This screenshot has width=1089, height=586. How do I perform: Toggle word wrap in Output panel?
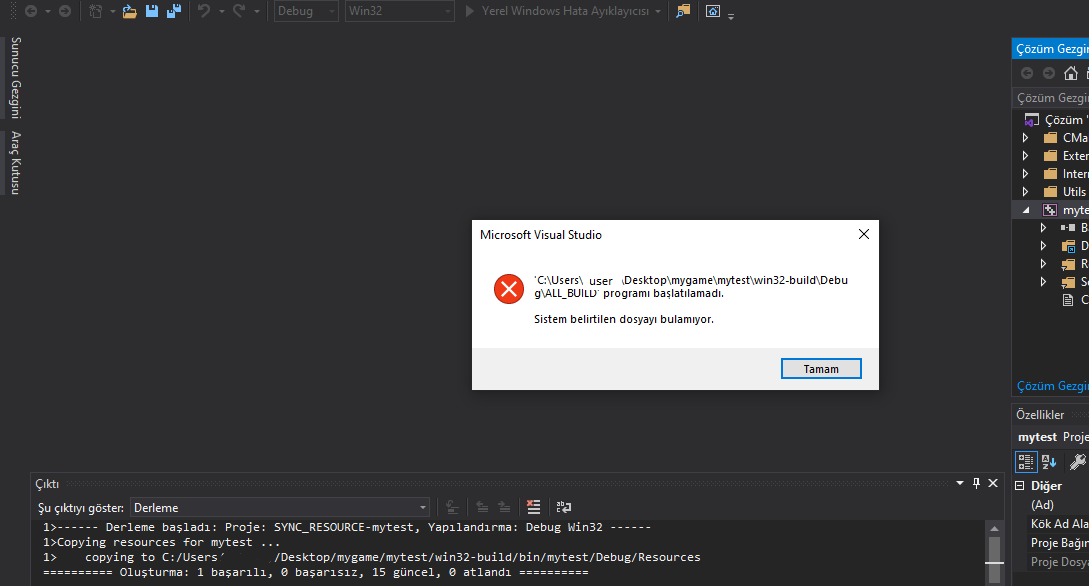[564, 507]
